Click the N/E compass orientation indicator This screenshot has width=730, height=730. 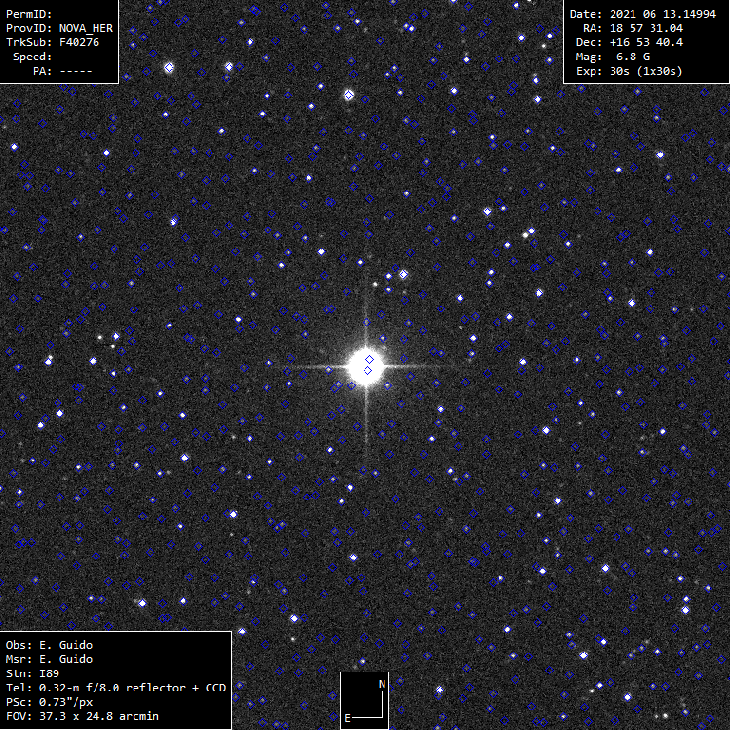[x=365, y=701]
